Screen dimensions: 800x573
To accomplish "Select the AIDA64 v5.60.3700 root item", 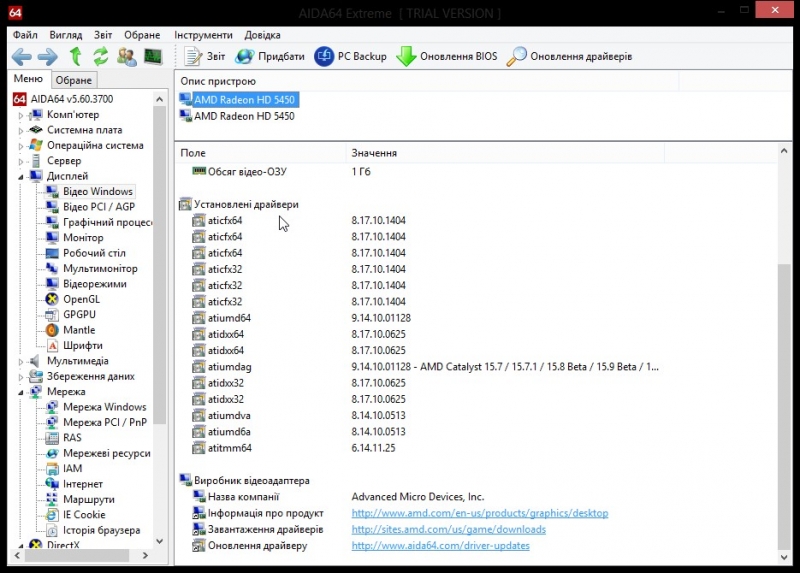I will (x=71, y=99).
